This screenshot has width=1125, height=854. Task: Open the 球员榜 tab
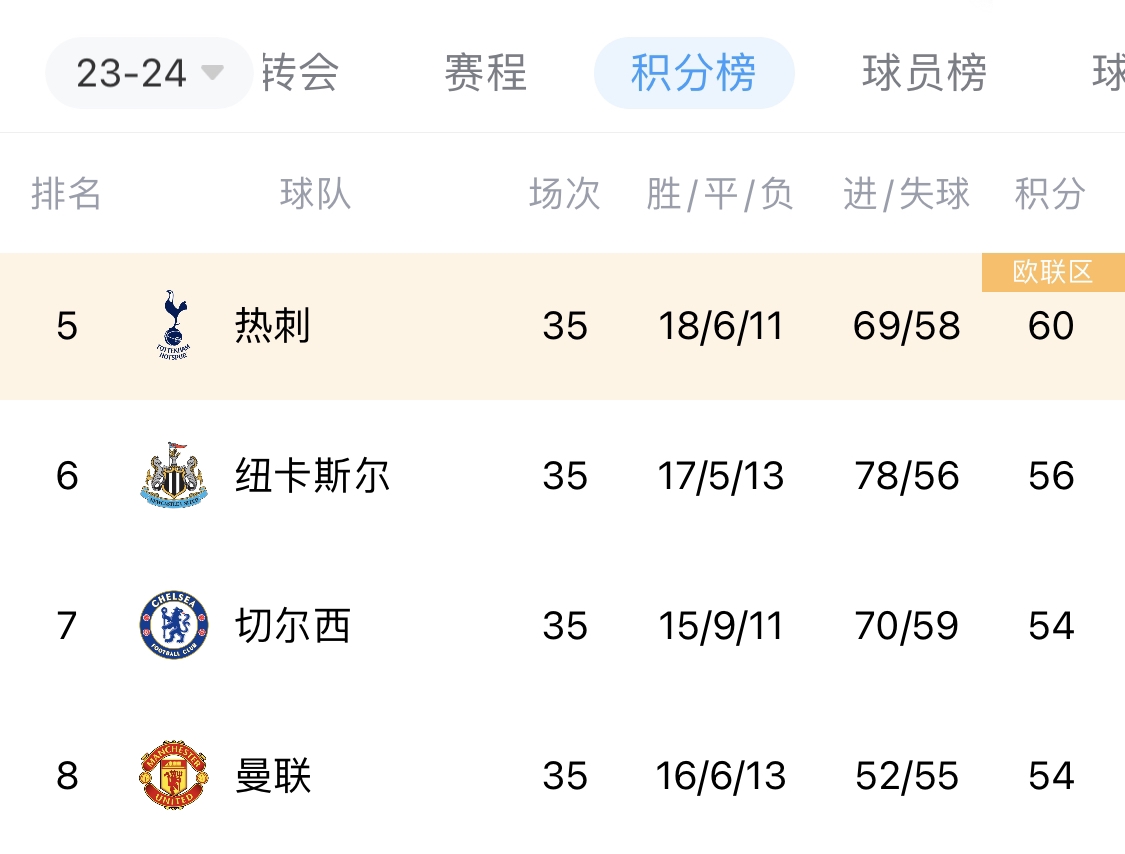pos(924,73)
